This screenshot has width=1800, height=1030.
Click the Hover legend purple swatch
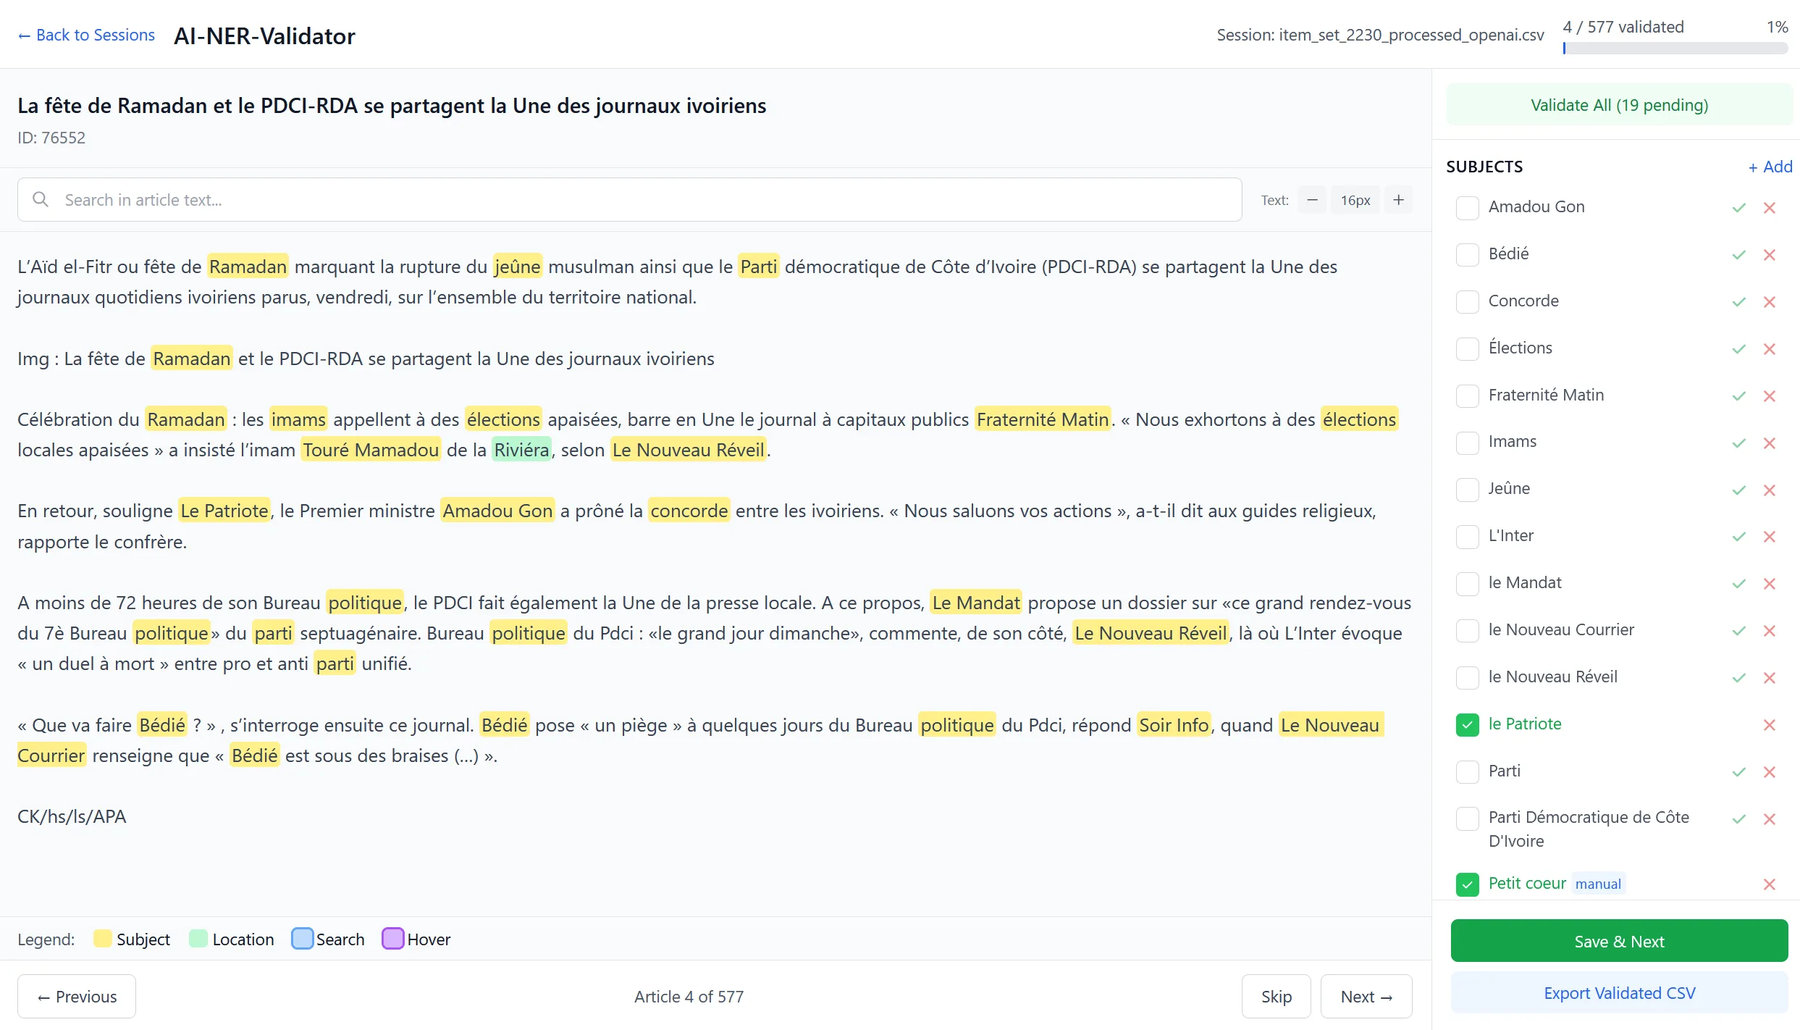point(393,939)
